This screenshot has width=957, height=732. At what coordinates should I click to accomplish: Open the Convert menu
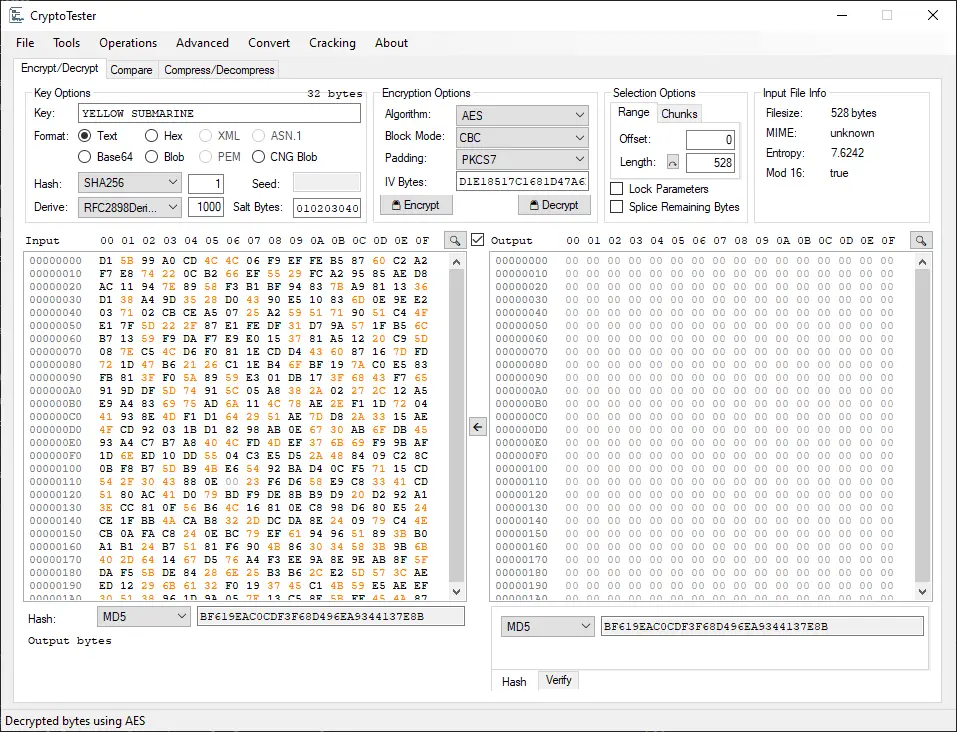pos(269,43)
